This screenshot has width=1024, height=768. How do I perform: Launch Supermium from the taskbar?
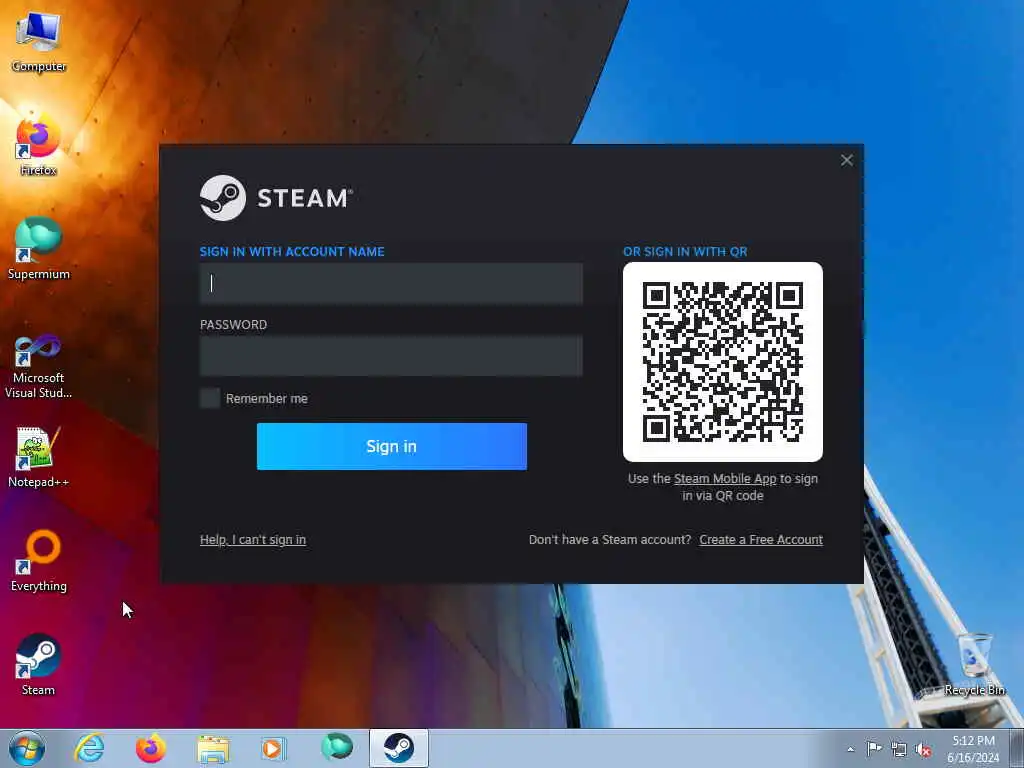337,747
